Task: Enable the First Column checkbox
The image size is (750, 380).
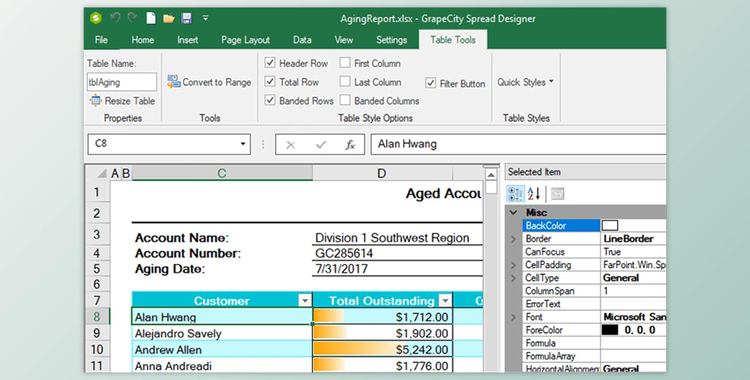Action: pyautogui.click(x=345, y=63)
